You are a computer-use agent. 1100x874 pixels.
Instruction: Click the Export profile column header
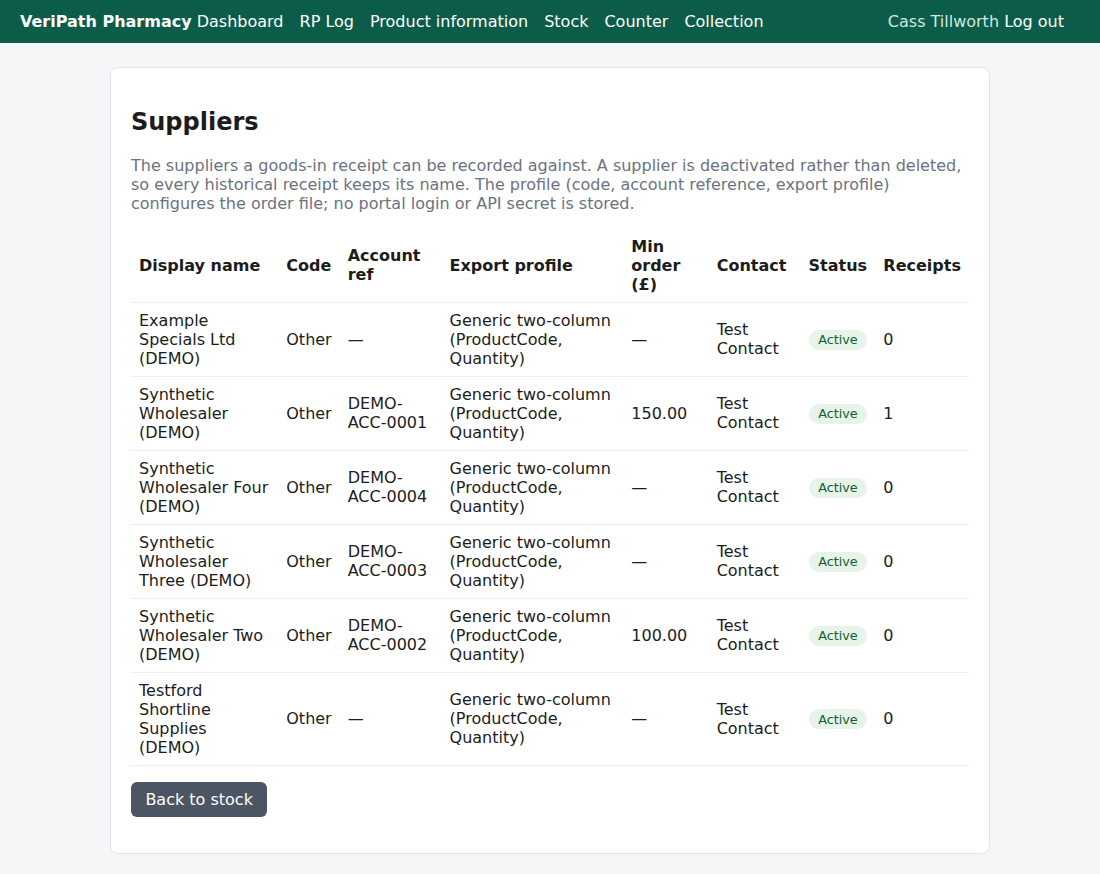pyautogui.click(x=511, y=265)
